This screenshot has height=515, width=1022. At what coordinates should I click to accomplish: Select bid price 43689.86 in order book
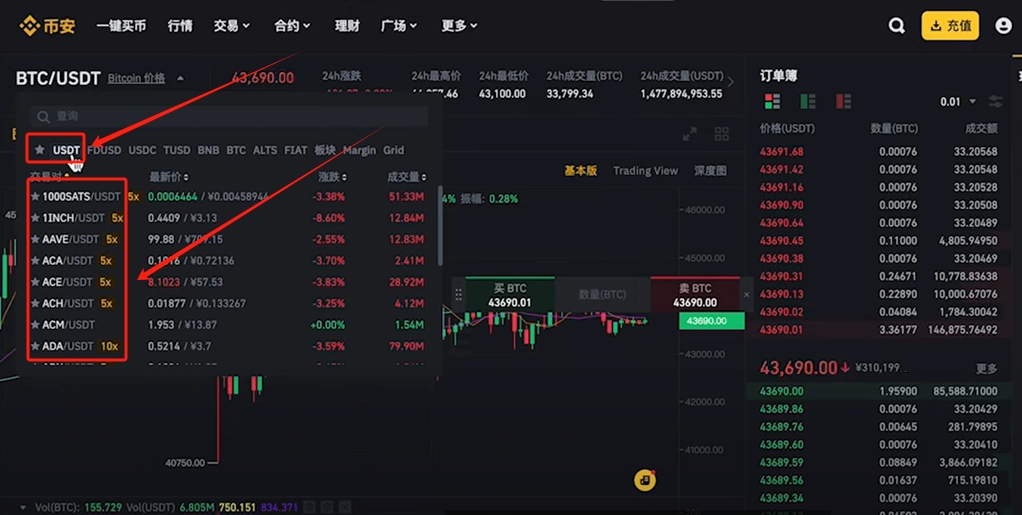click(781, 409)
